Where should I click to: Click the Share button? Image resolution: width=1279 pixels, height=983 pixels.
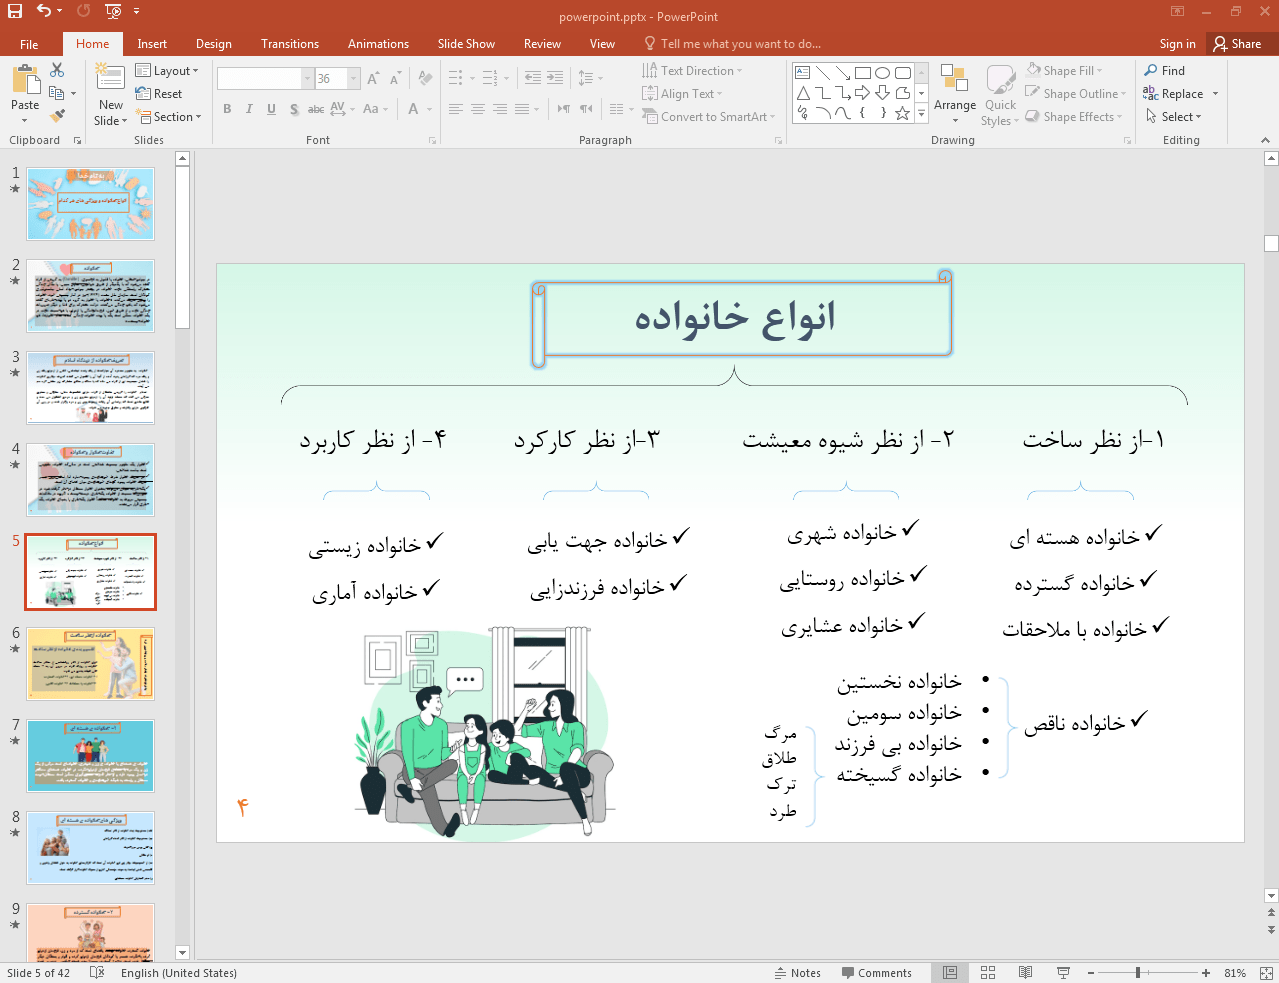click(1238, 43)
